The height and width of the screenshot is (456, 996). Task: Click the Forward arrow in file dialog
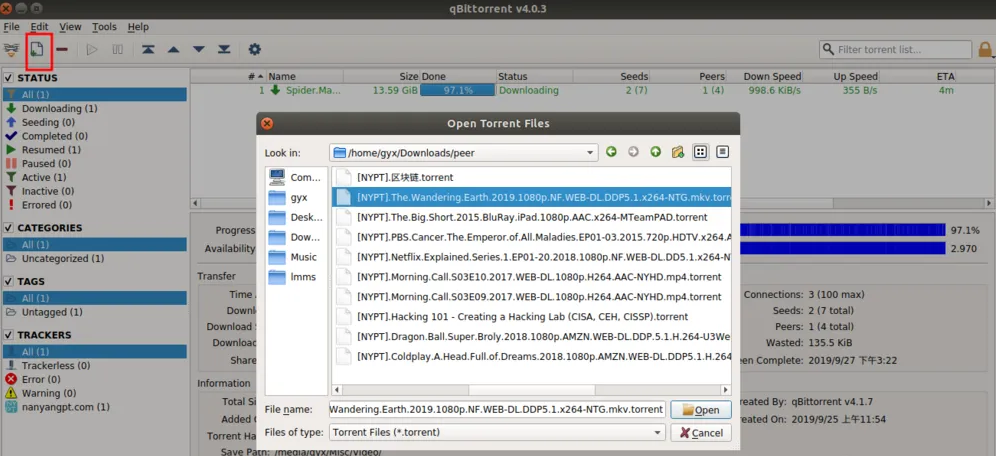pos(633,152)
